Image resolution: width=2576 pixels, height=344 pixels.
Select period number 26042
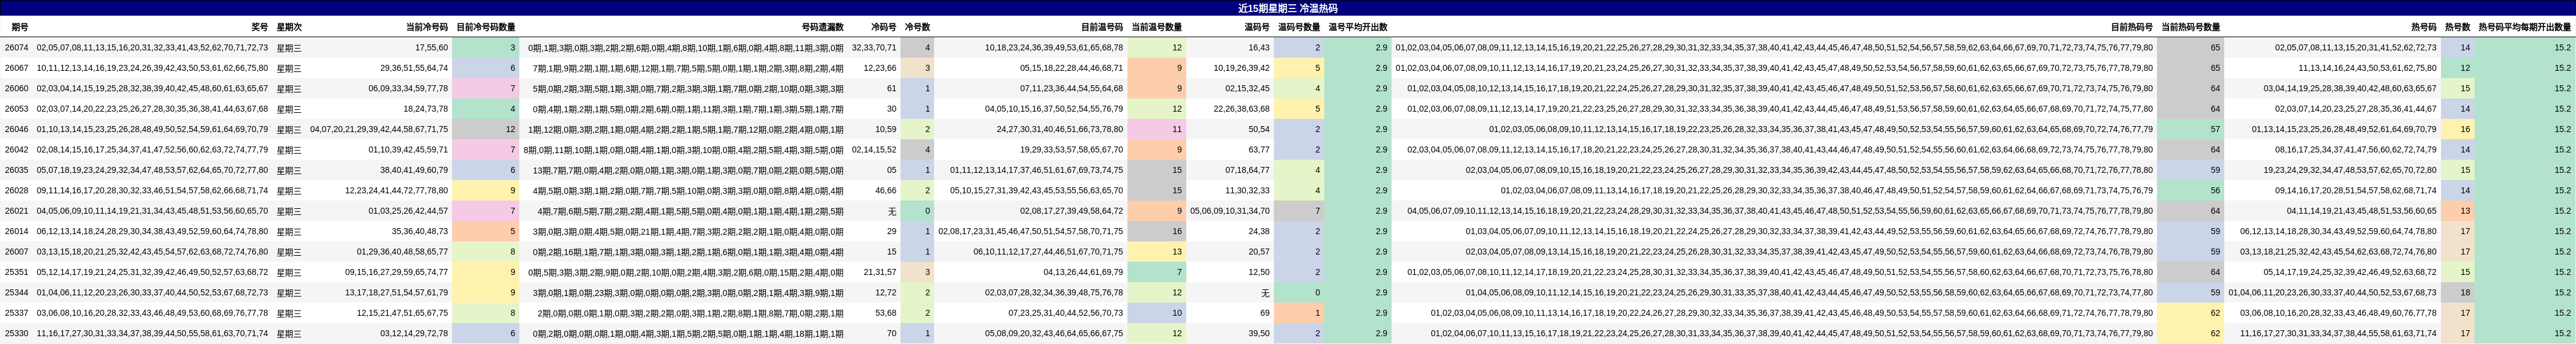[17, 150]
